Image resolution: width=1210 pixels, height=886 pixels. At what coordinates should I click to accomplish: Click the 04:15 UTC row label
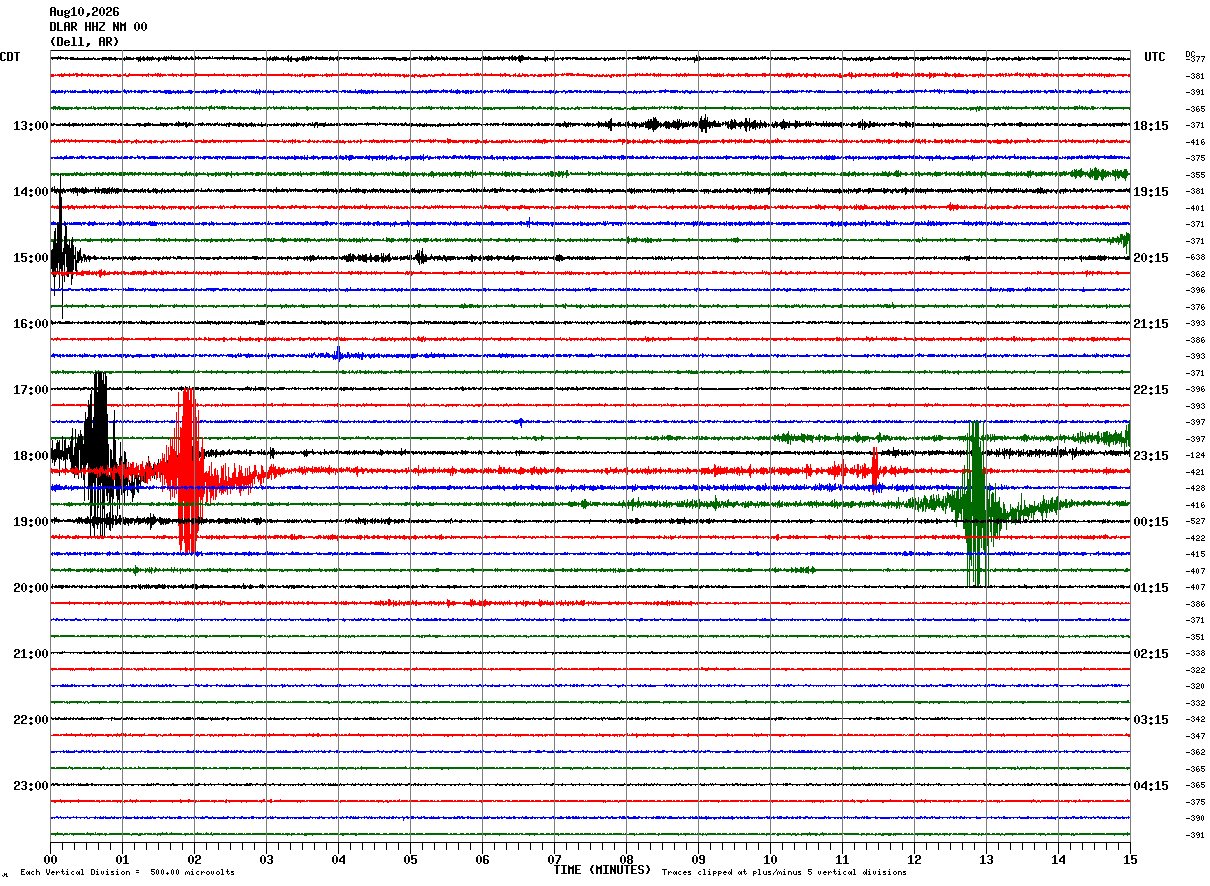click(1150, 786)
